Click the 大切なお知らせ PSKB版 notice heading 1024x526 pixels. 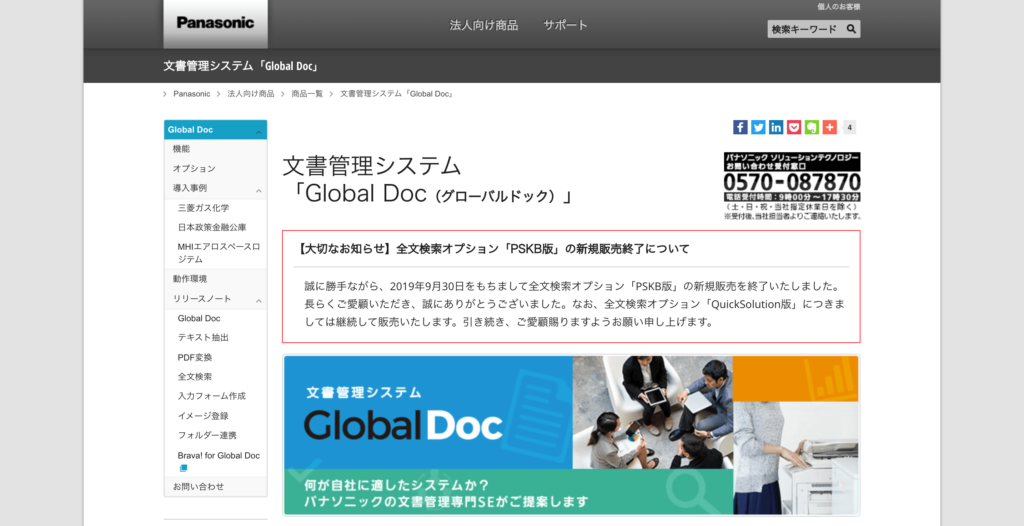(x=493, y=249)
